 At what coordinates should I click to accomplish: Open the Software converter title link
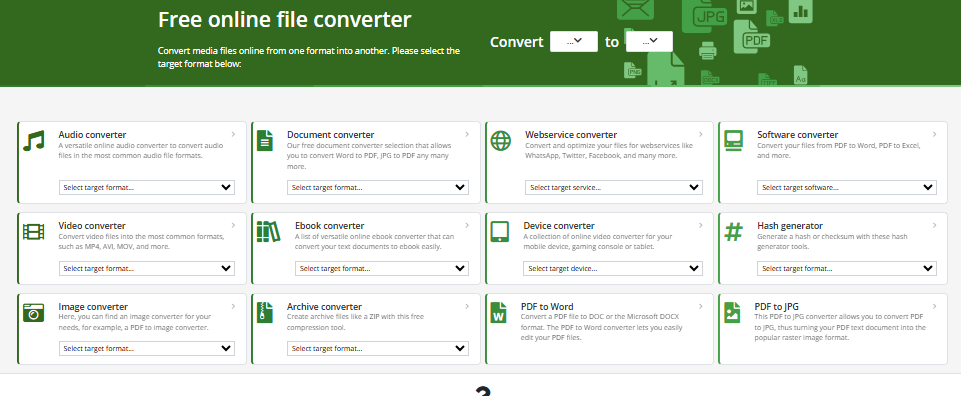[x=797, y=135]
